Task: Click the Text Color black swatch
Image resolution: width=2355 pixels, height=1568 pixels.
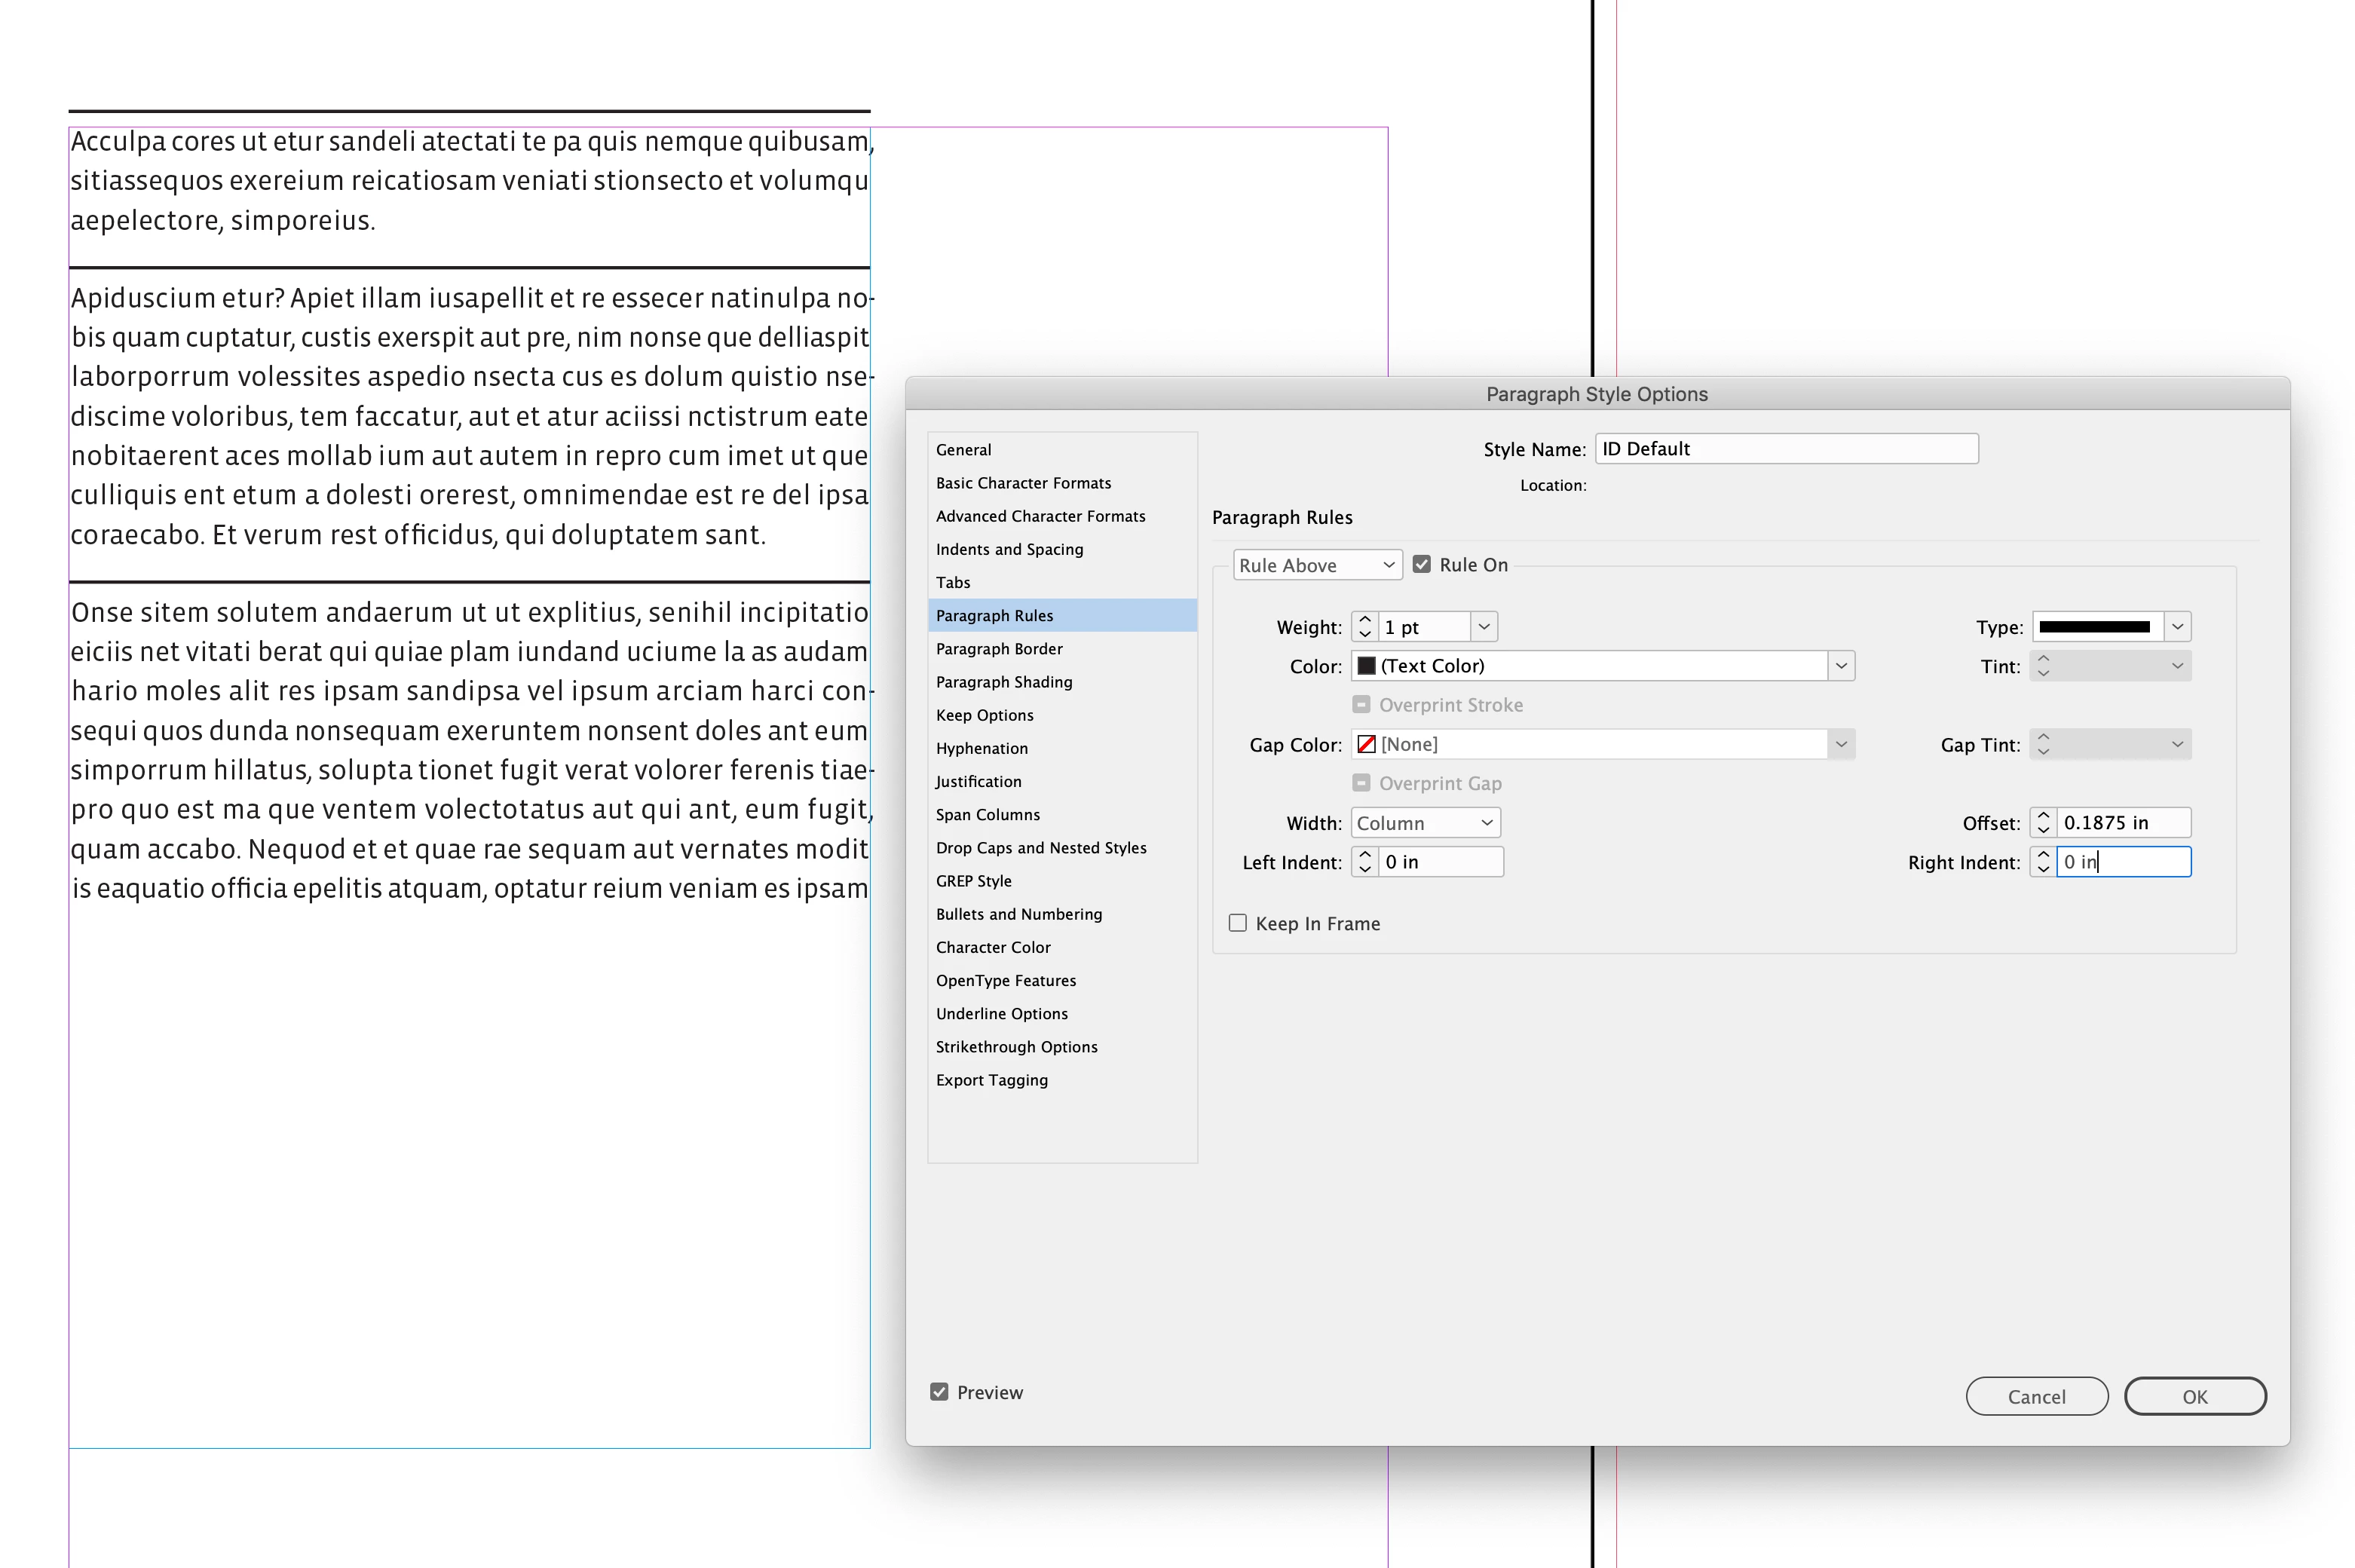Action: (1366, 666)
